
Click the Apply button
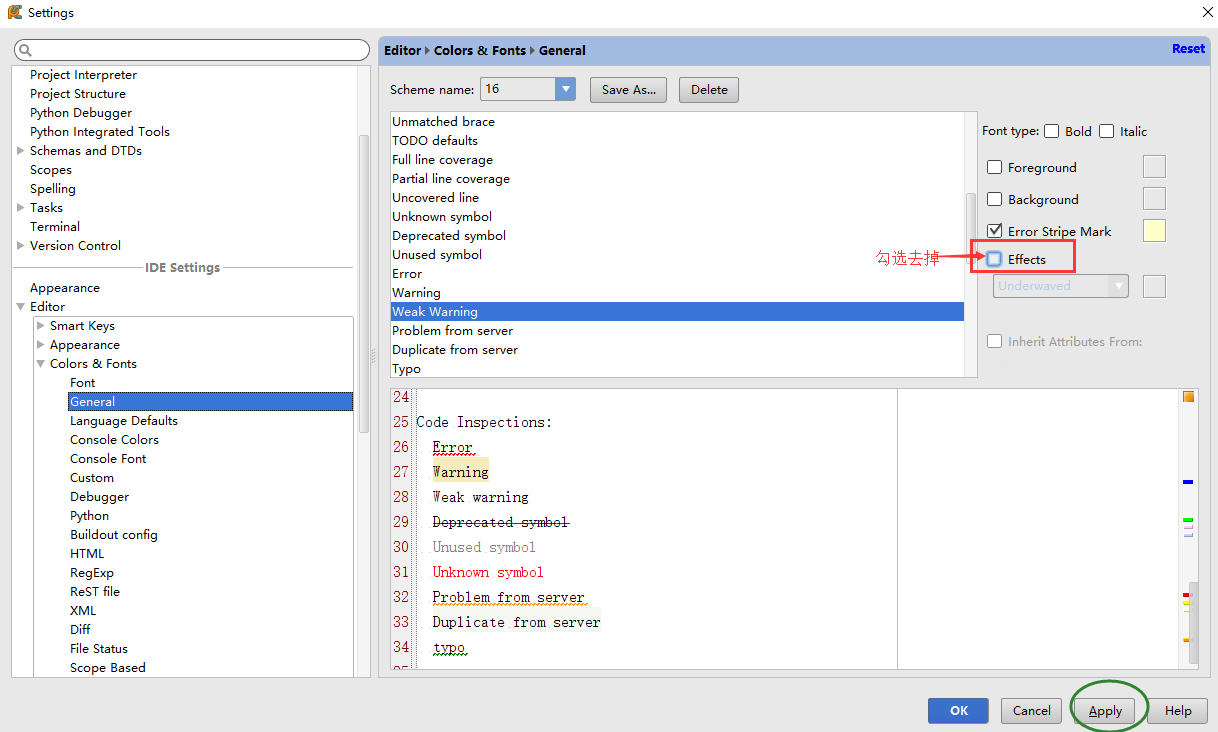tap(1105, 711)
